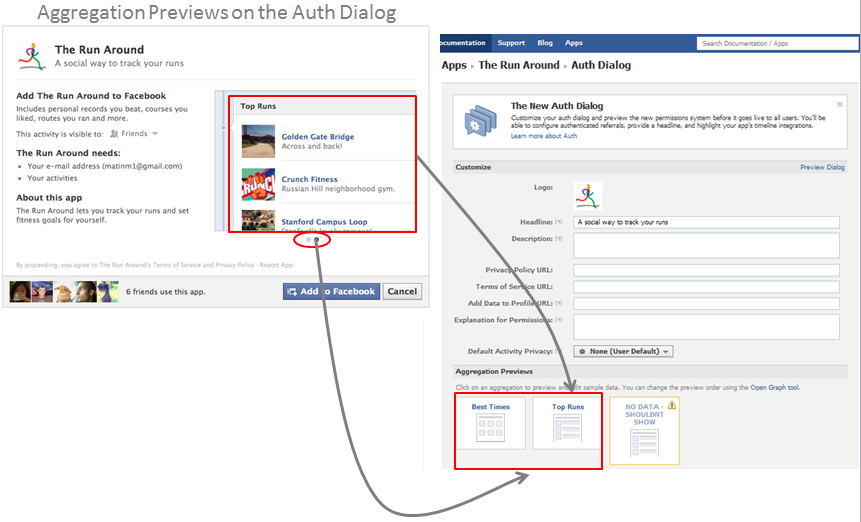The height and width of the screenshot is (522, 861).
Task: Select the second preview pager dot
Action: point(317,240)
